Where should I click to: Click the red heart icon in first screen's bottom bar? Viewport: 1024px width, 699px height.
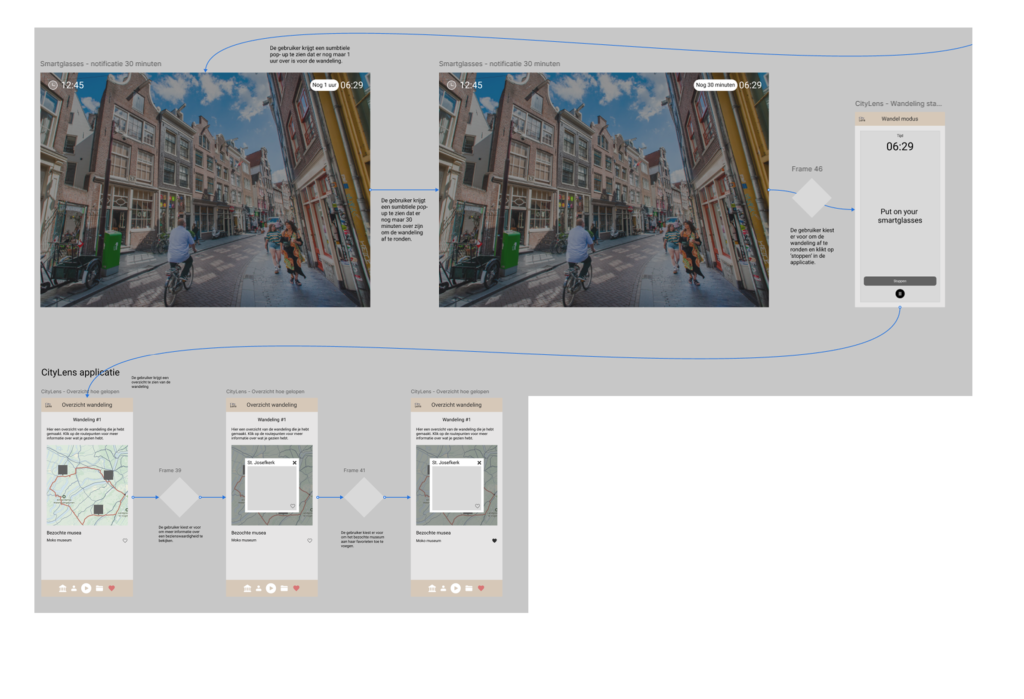(x=112, y=588)
